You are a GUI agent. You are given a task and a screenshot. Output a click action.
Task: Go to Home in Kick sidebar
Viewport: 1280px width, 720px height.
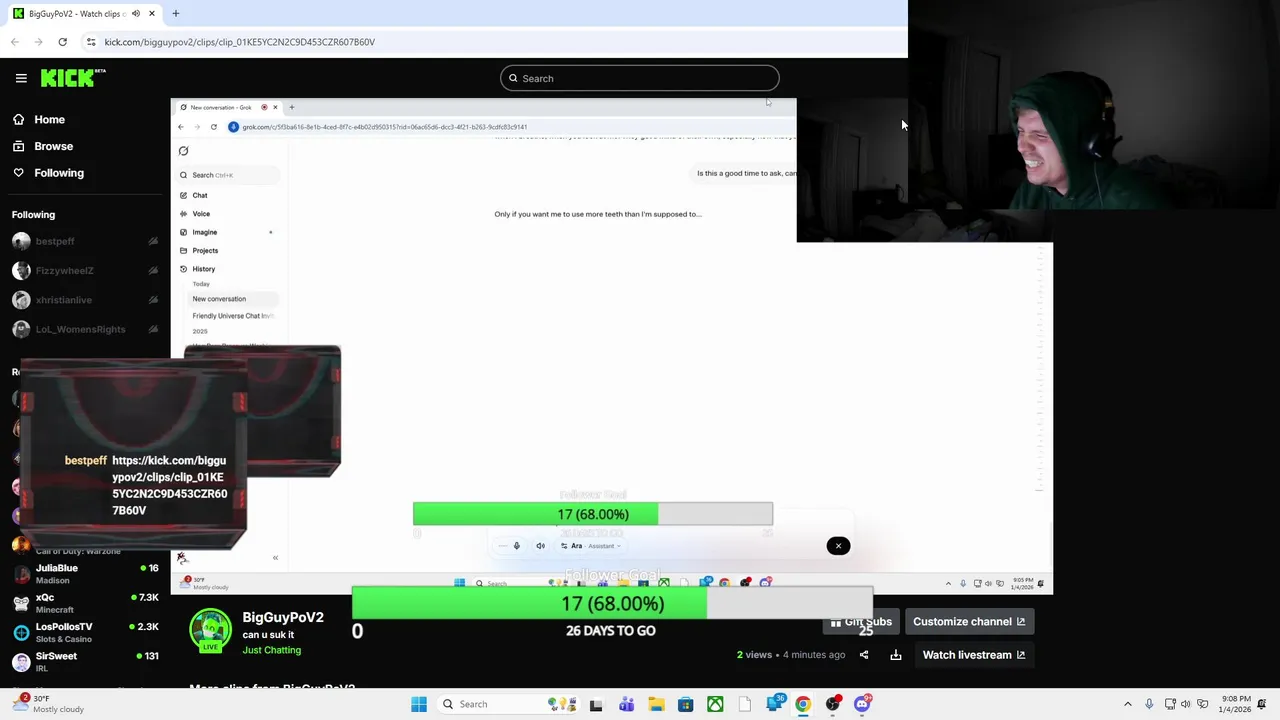point(49,120)
